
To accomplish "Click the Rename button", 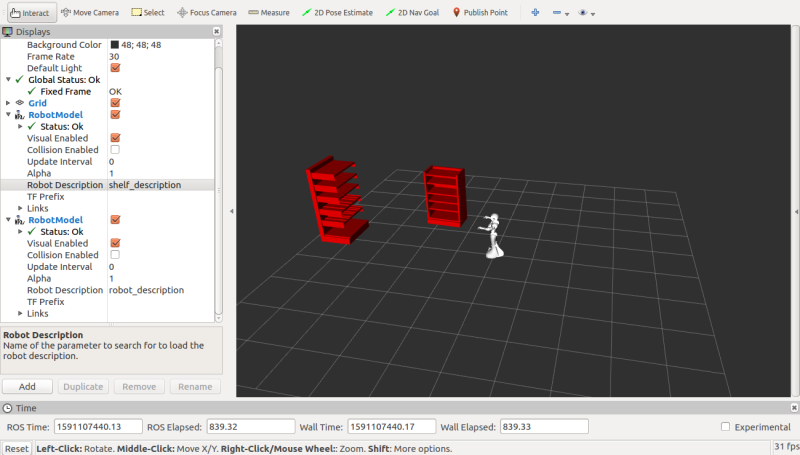I will click(x=195, y=387).
